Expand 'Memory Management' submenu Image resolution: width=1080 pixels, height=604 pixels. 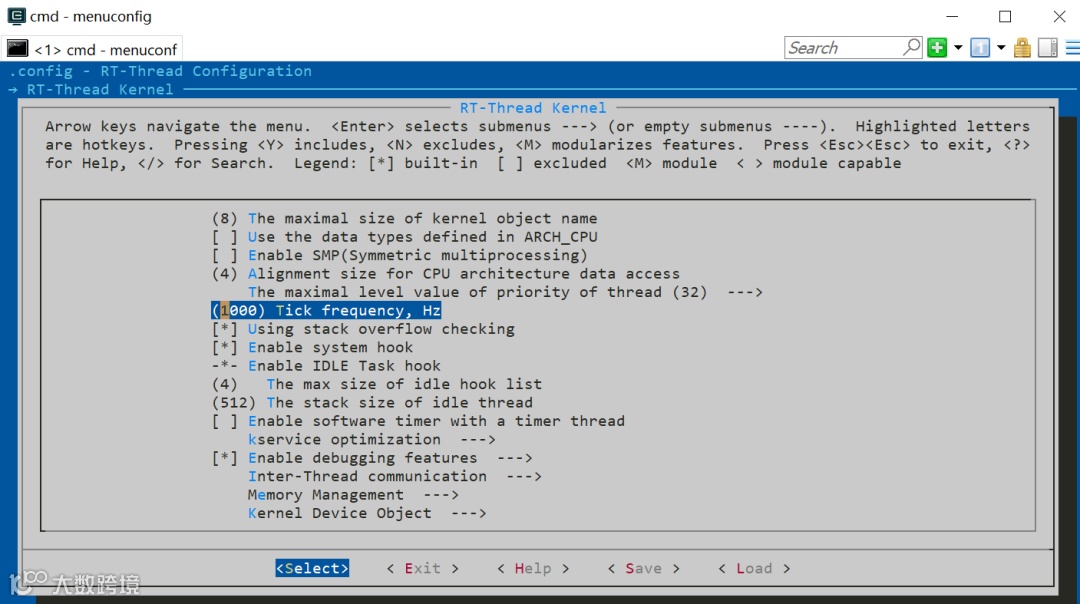click(353, 495)
